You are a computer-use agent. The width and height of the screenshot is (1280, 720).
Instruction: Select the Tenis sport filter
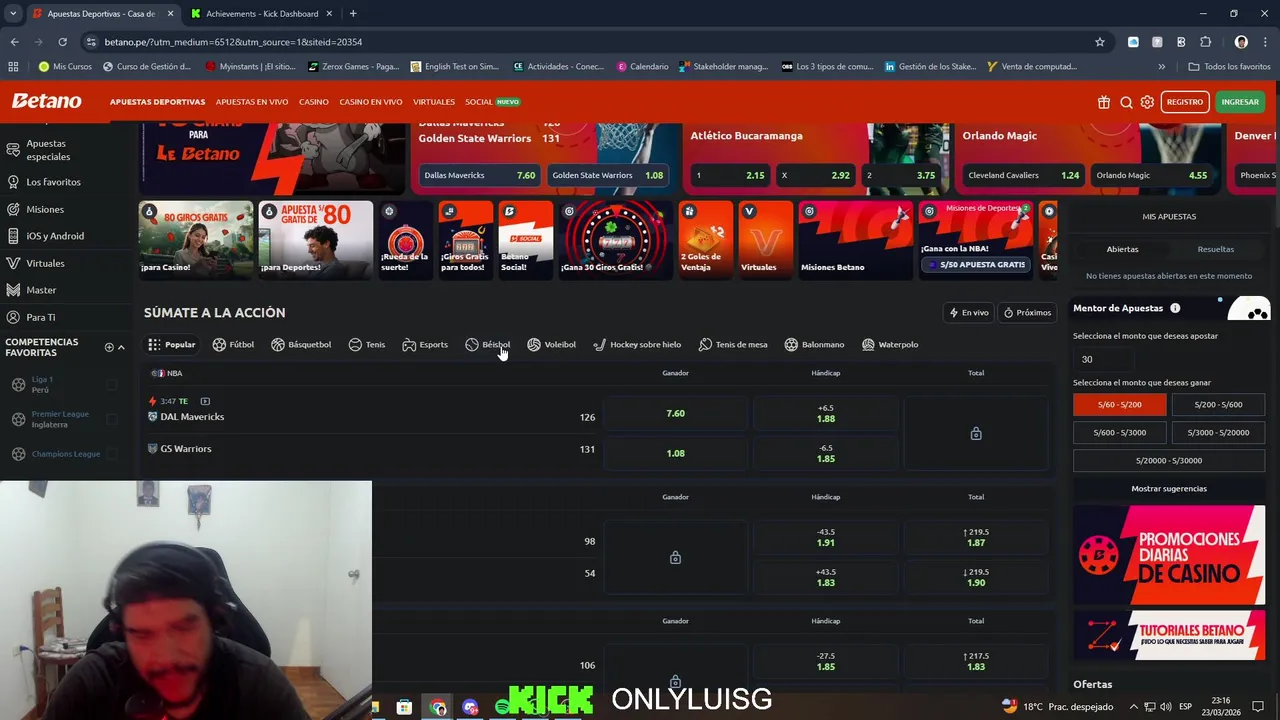point(366,344)
